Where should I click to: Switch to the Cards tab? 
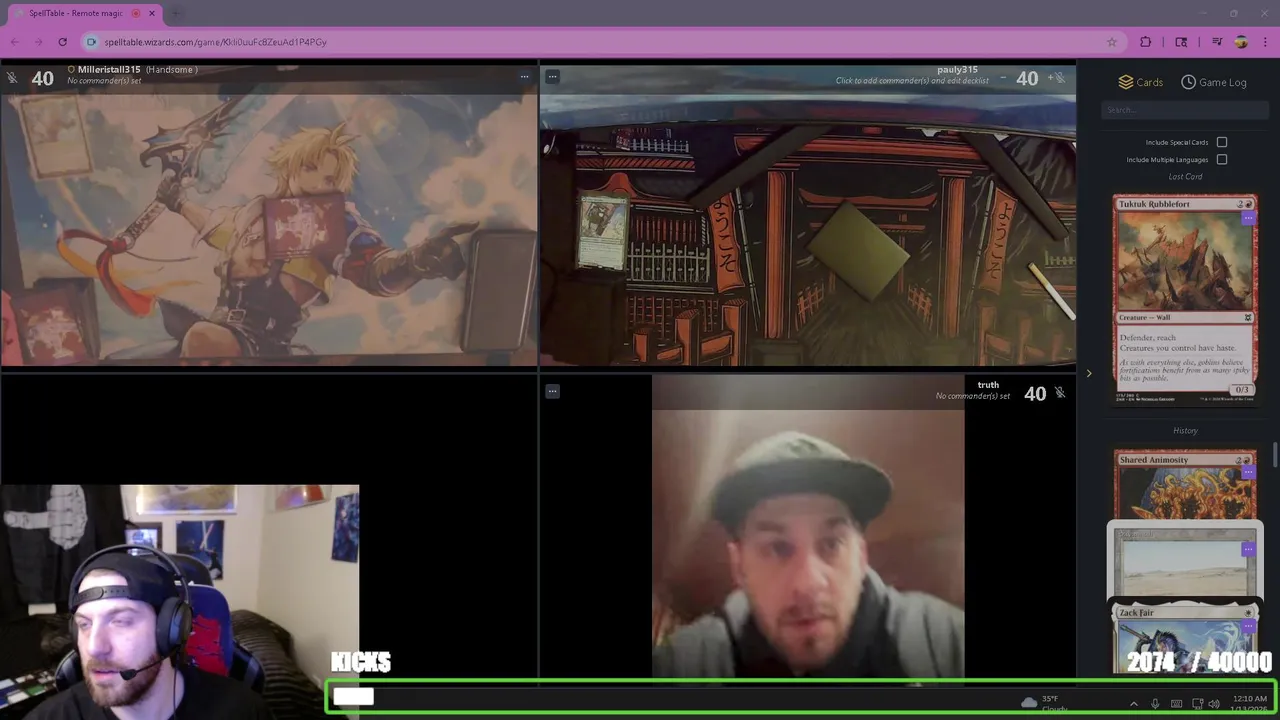pos(1140,82)
